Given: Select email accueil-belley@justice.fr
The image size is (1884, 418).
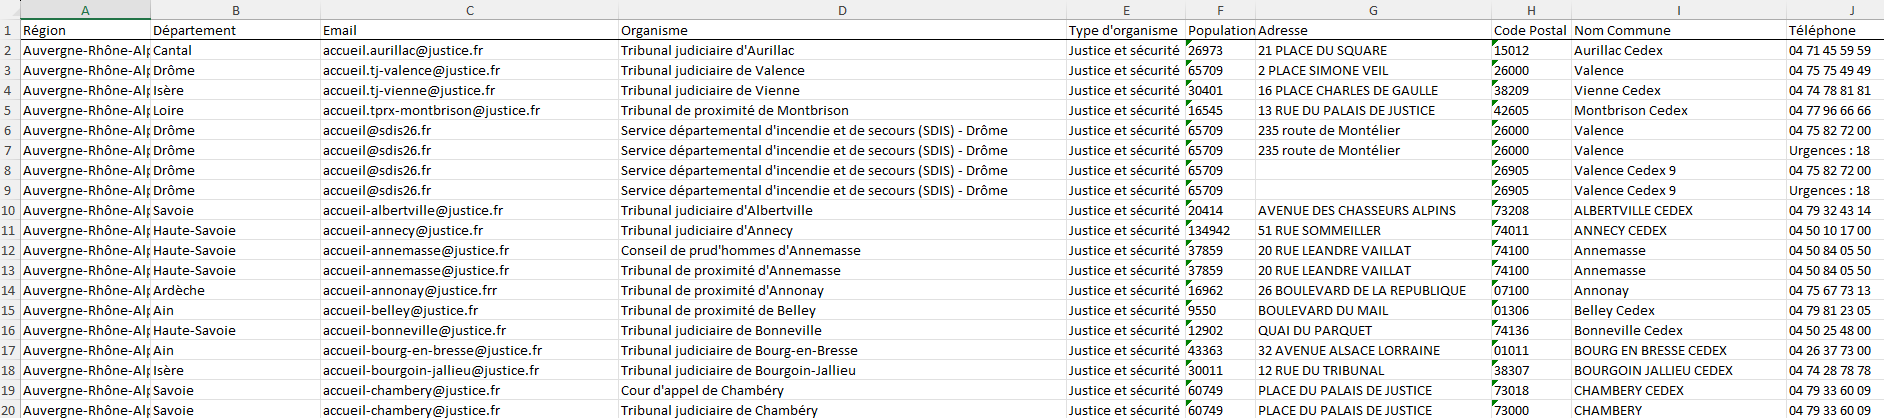Looking at the screenshot, I should 469,310.
